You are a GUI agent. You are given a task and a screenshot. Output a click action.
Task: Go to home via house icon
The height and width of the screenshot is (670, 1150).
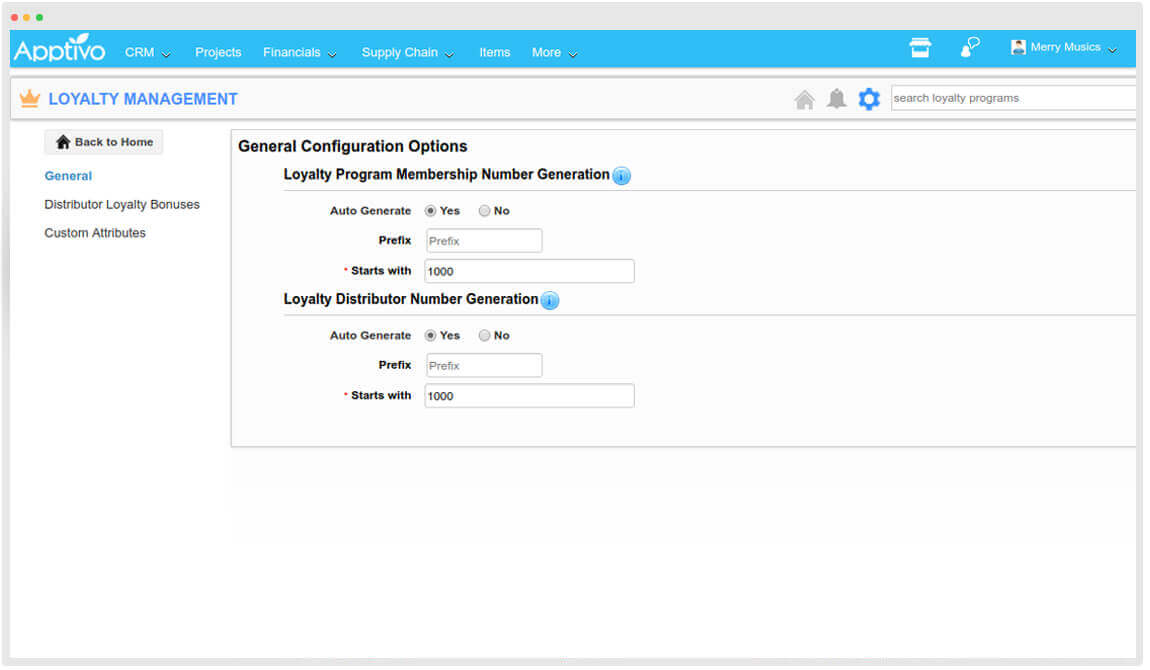[804, 99]
